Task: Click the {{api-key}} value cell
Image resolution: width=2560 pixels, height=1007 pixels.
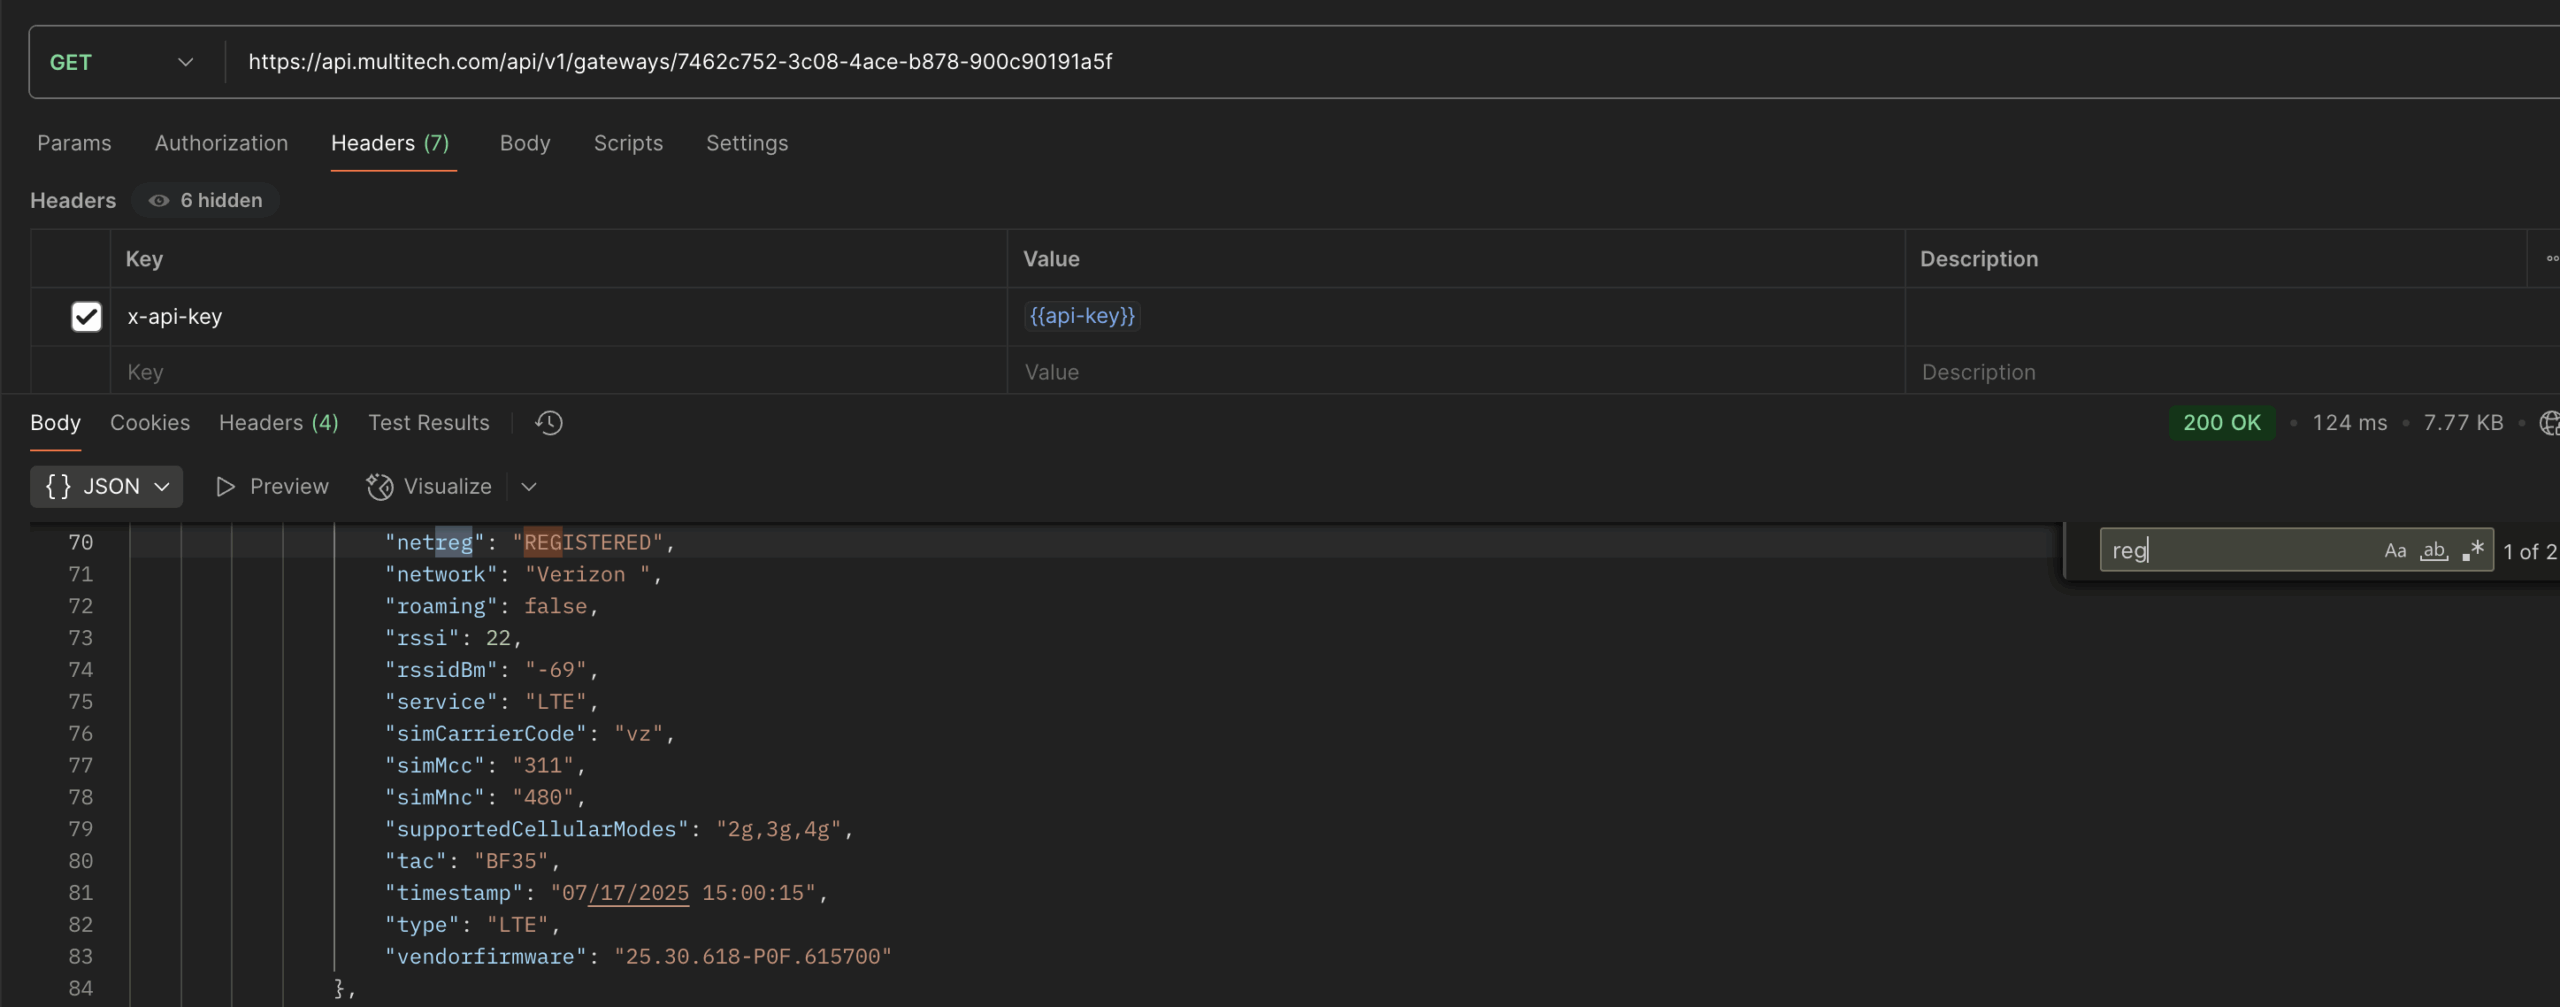Action: coord(1455,317)
